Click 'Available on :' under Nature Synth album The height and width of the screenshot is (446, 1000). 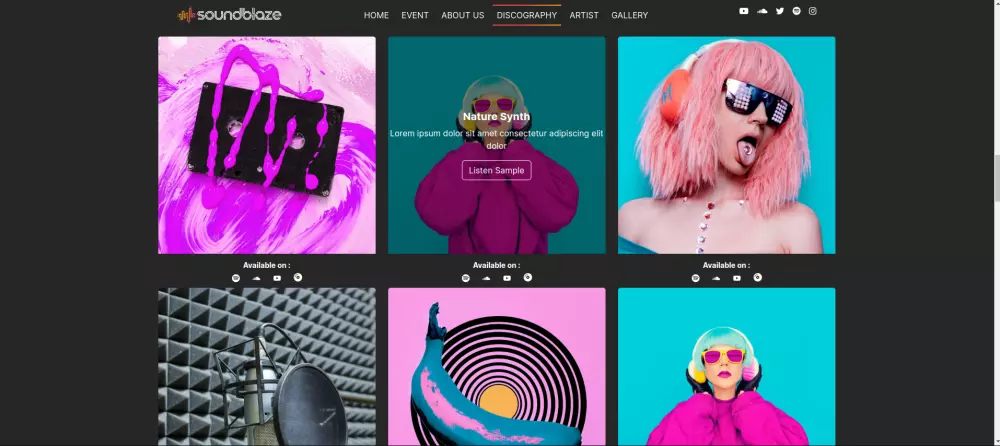497,265
